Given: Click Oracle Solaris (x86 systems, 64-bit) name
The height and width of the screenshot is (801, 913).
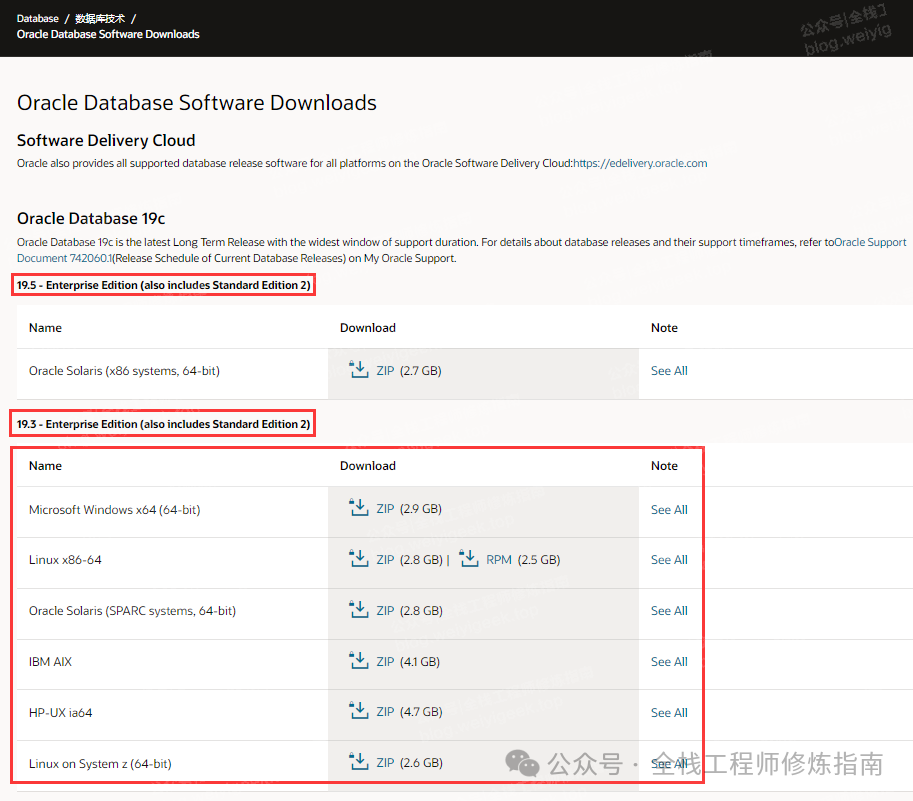Looking at the screenshot, I should tap(124, 371).
